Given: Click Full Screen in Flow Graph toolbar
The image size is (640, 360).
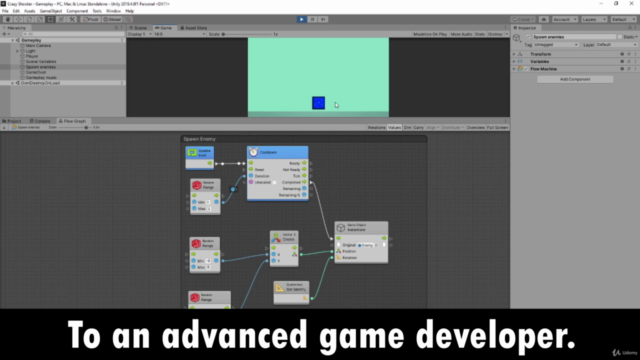Looking at the screenshot, I should [497, 128].
